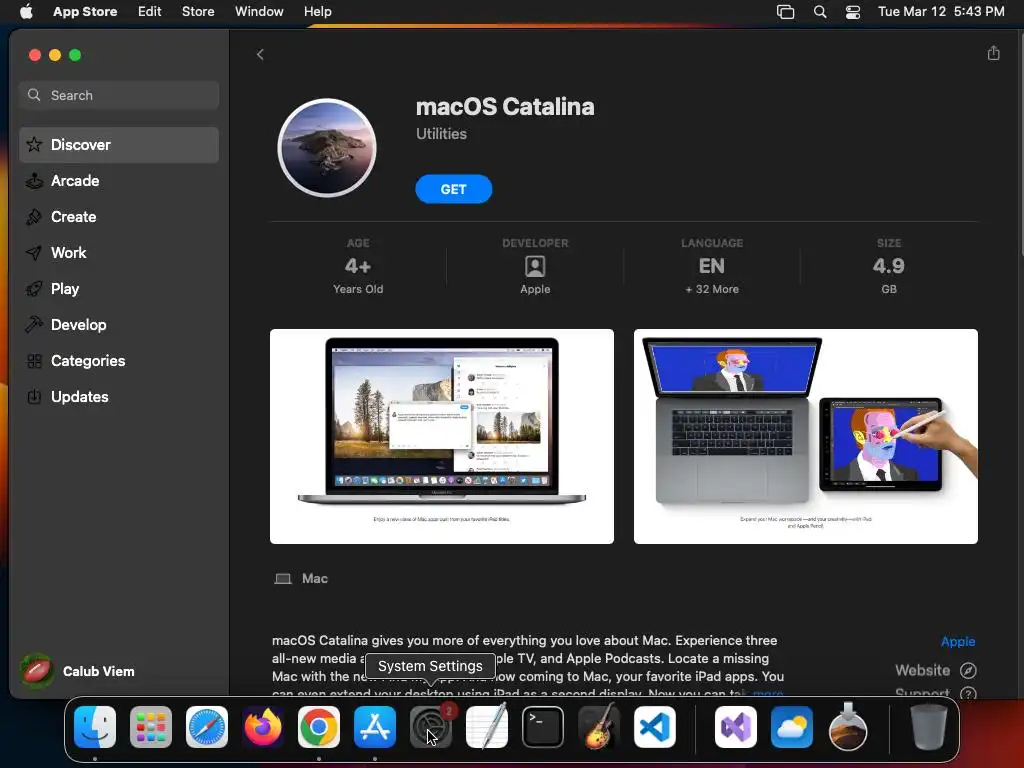Click the '4.9' size value
The image size is (1024, 768).
889,266
